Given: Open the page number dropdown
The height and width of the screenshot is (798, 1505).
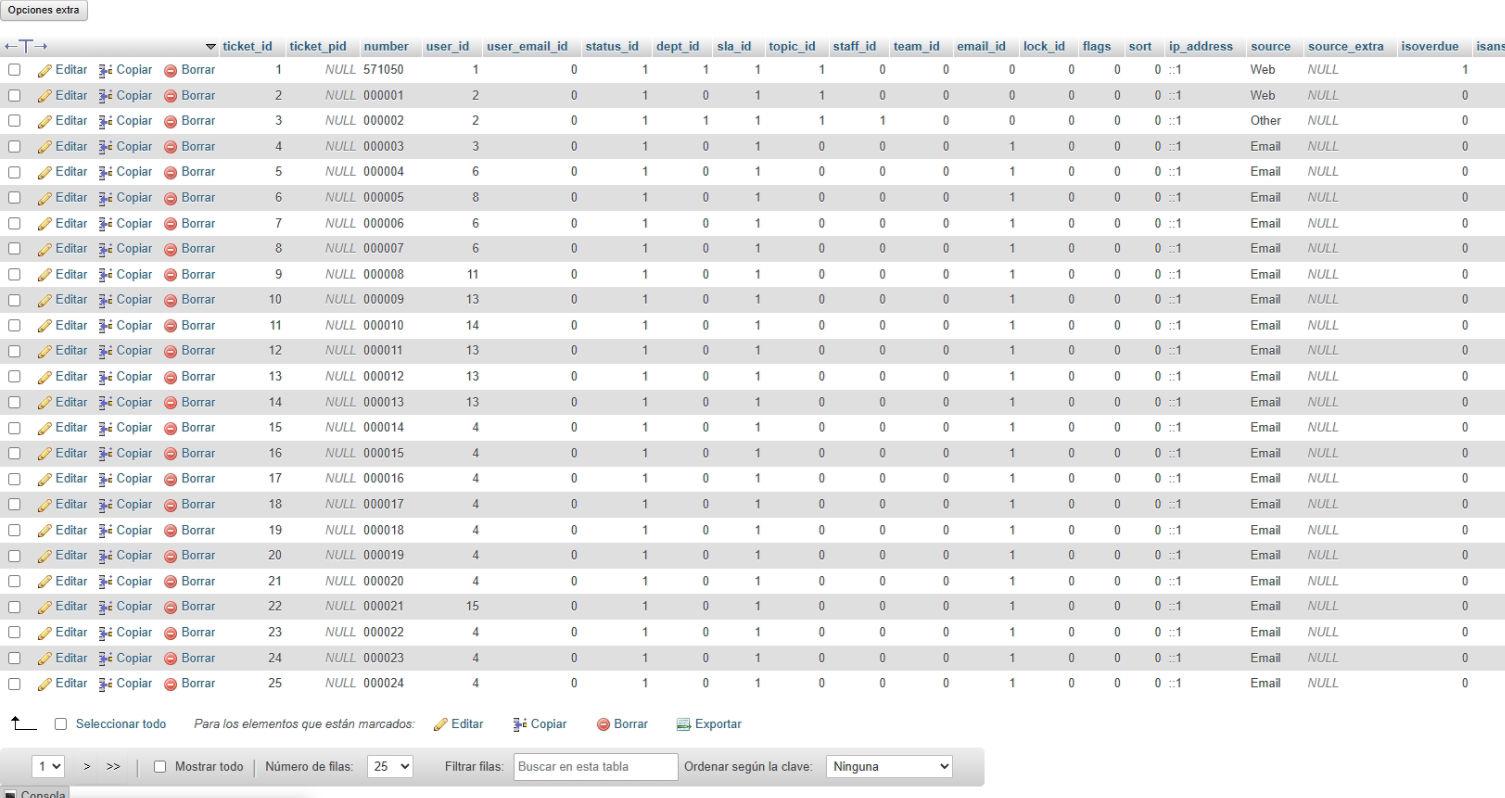Looking at the screenshot, I should (48, 767).
